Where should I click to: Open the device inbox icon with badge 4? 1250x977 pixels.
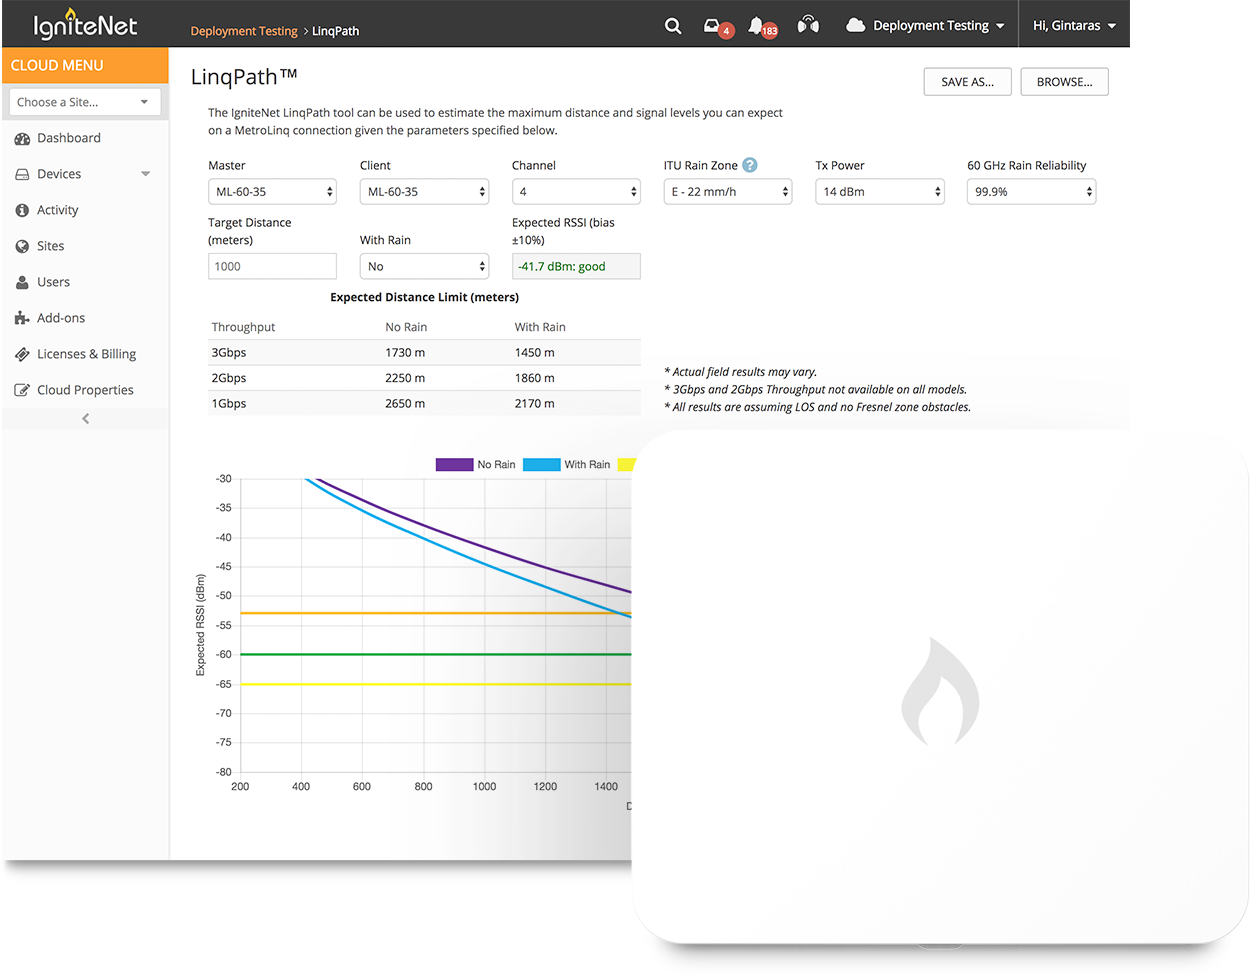pyautogui.click(x=717, y=27)
